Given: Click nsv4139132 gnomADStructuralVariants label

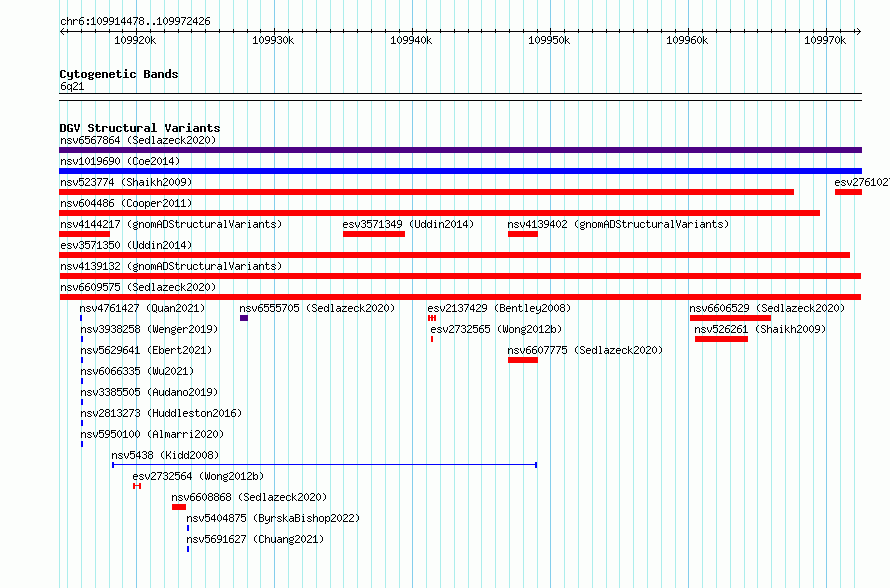Looking at the screenshot, I should tap(171, 266).
